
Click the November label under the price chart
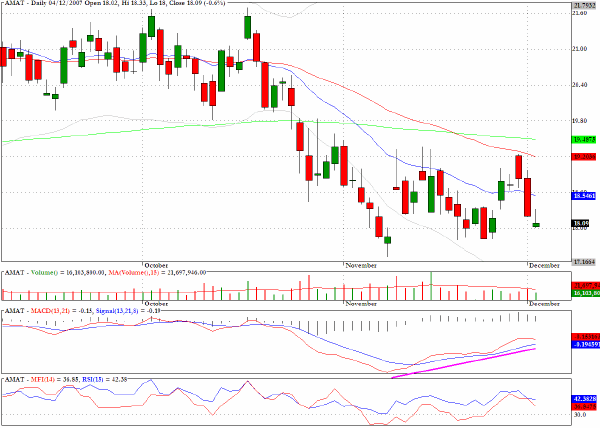[361, 265]
